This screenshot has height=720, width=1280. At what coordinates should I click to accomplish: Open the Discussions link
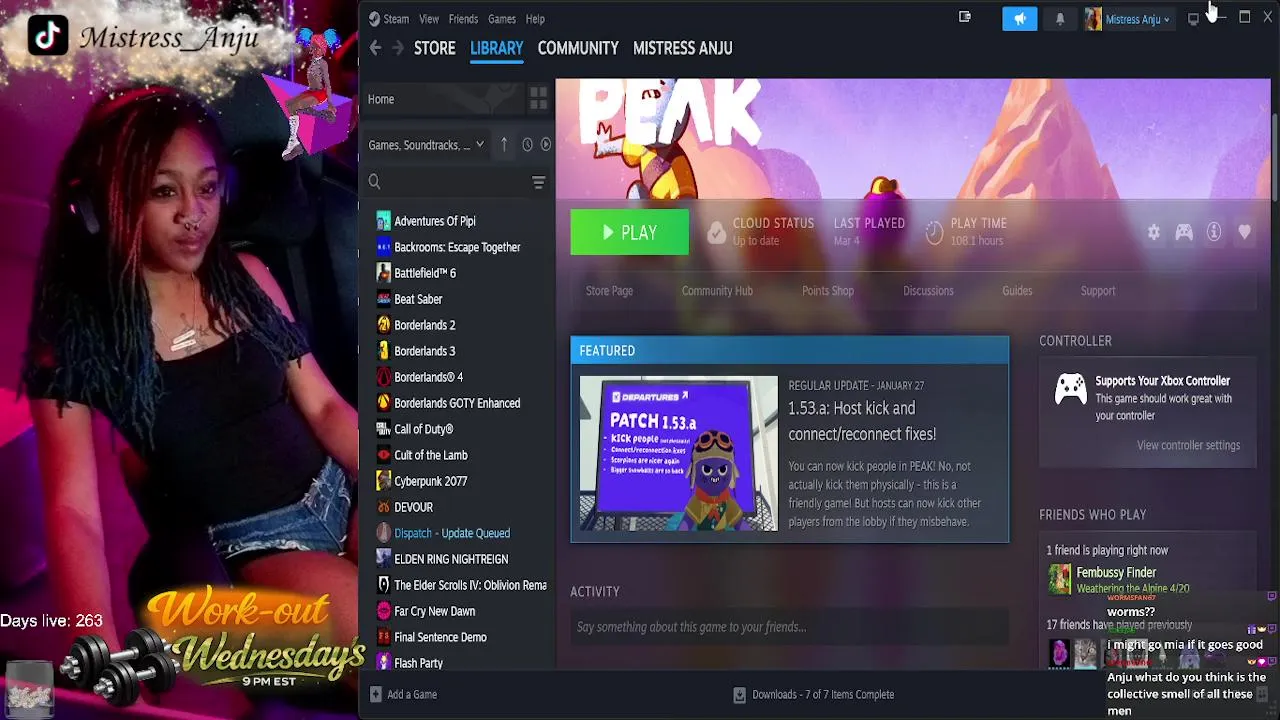(928, 291)
